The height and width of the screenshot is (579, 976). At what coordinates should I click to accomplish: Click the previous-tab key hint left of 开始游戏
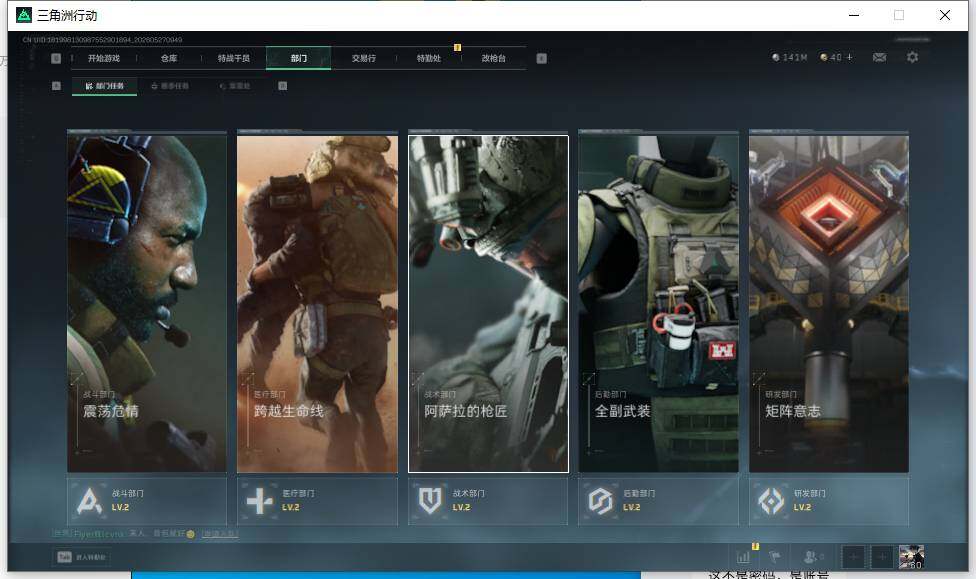[56, 58]
